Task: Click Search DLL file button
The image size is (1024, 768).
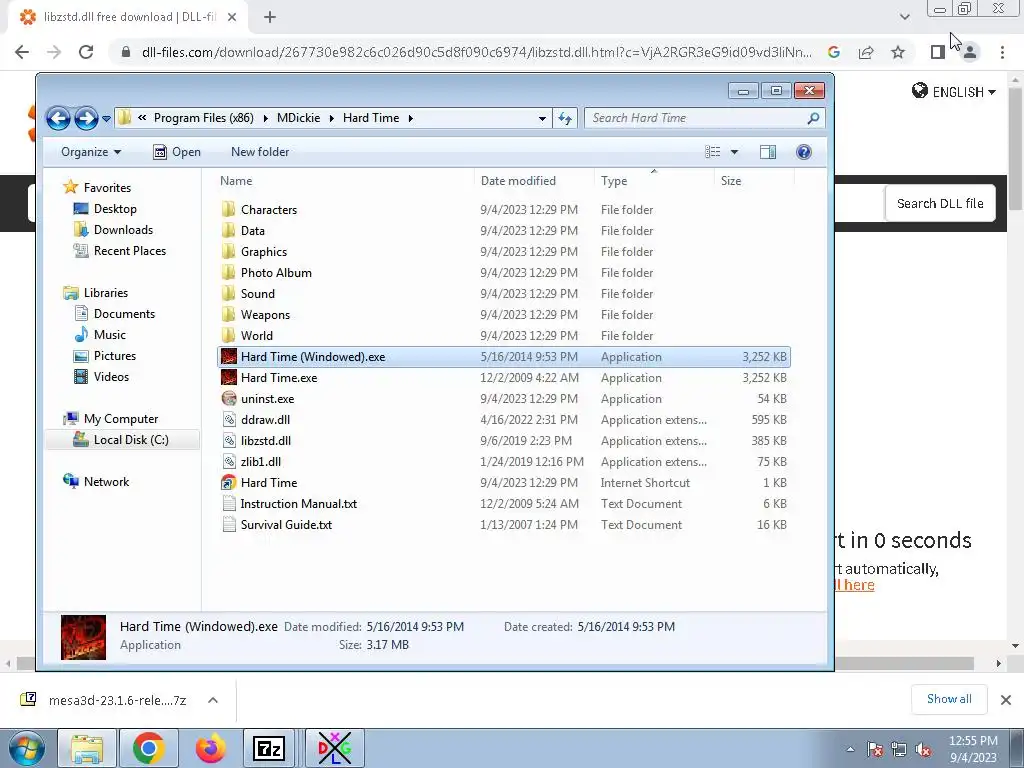Action: (940, 203)
